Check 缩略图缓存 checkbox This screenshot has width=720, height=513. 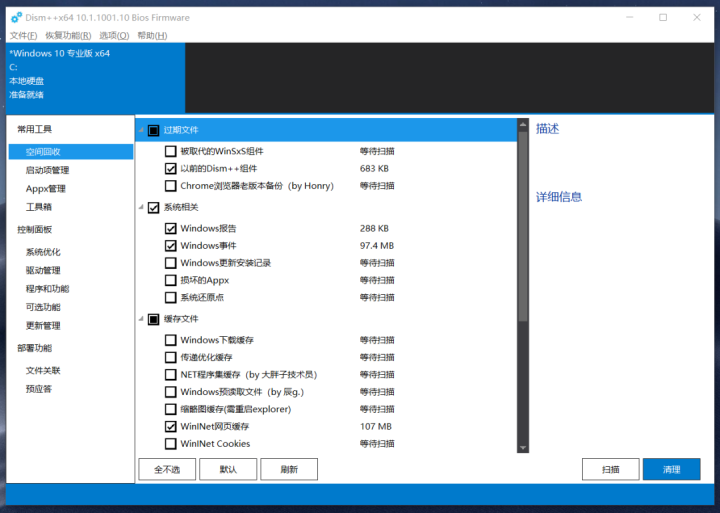click(170, 409)
